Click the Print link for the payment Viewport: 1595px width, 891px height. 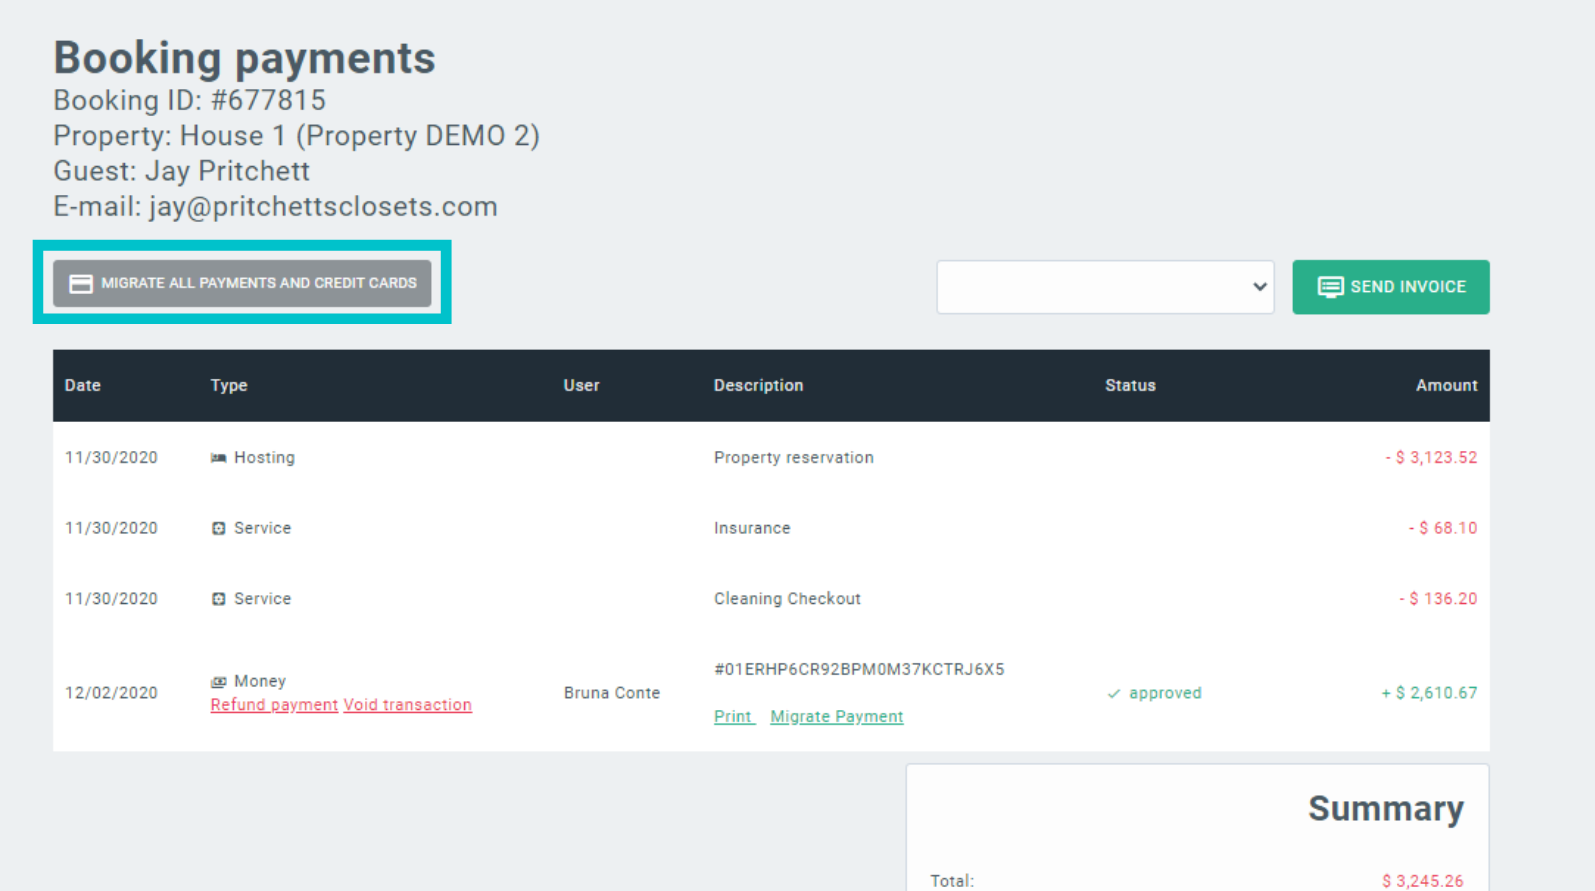coord(733,717)
